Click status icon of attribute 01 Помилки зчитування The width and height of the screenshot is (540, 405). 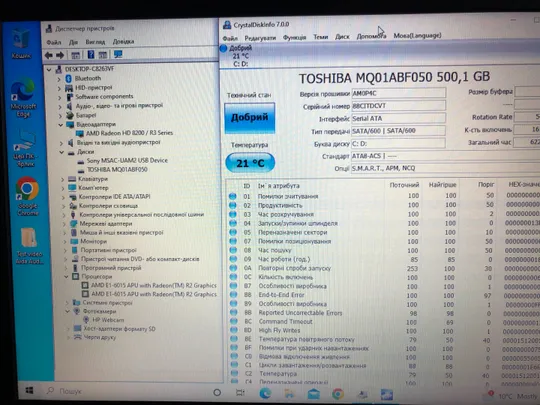232,196
